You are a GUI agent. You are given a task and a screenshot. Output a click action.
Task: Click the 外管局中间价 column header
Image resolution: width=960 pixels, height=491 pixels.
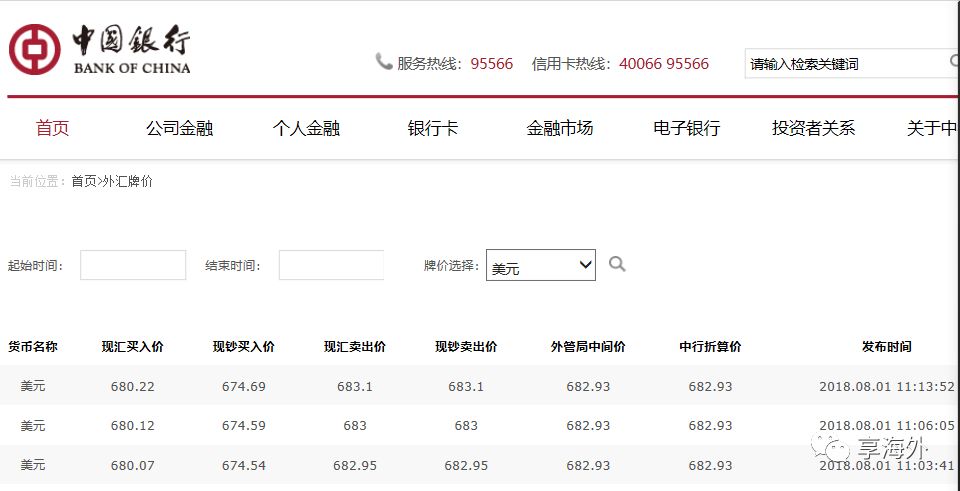(588, 347)
